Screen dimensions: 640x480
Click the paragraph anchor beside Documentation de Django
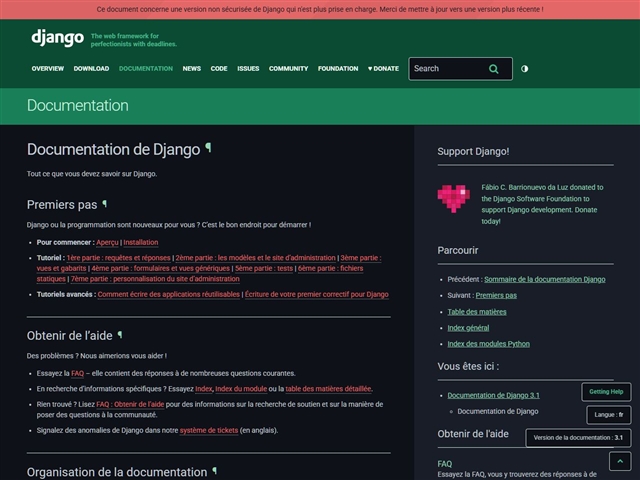coord(209,148)
